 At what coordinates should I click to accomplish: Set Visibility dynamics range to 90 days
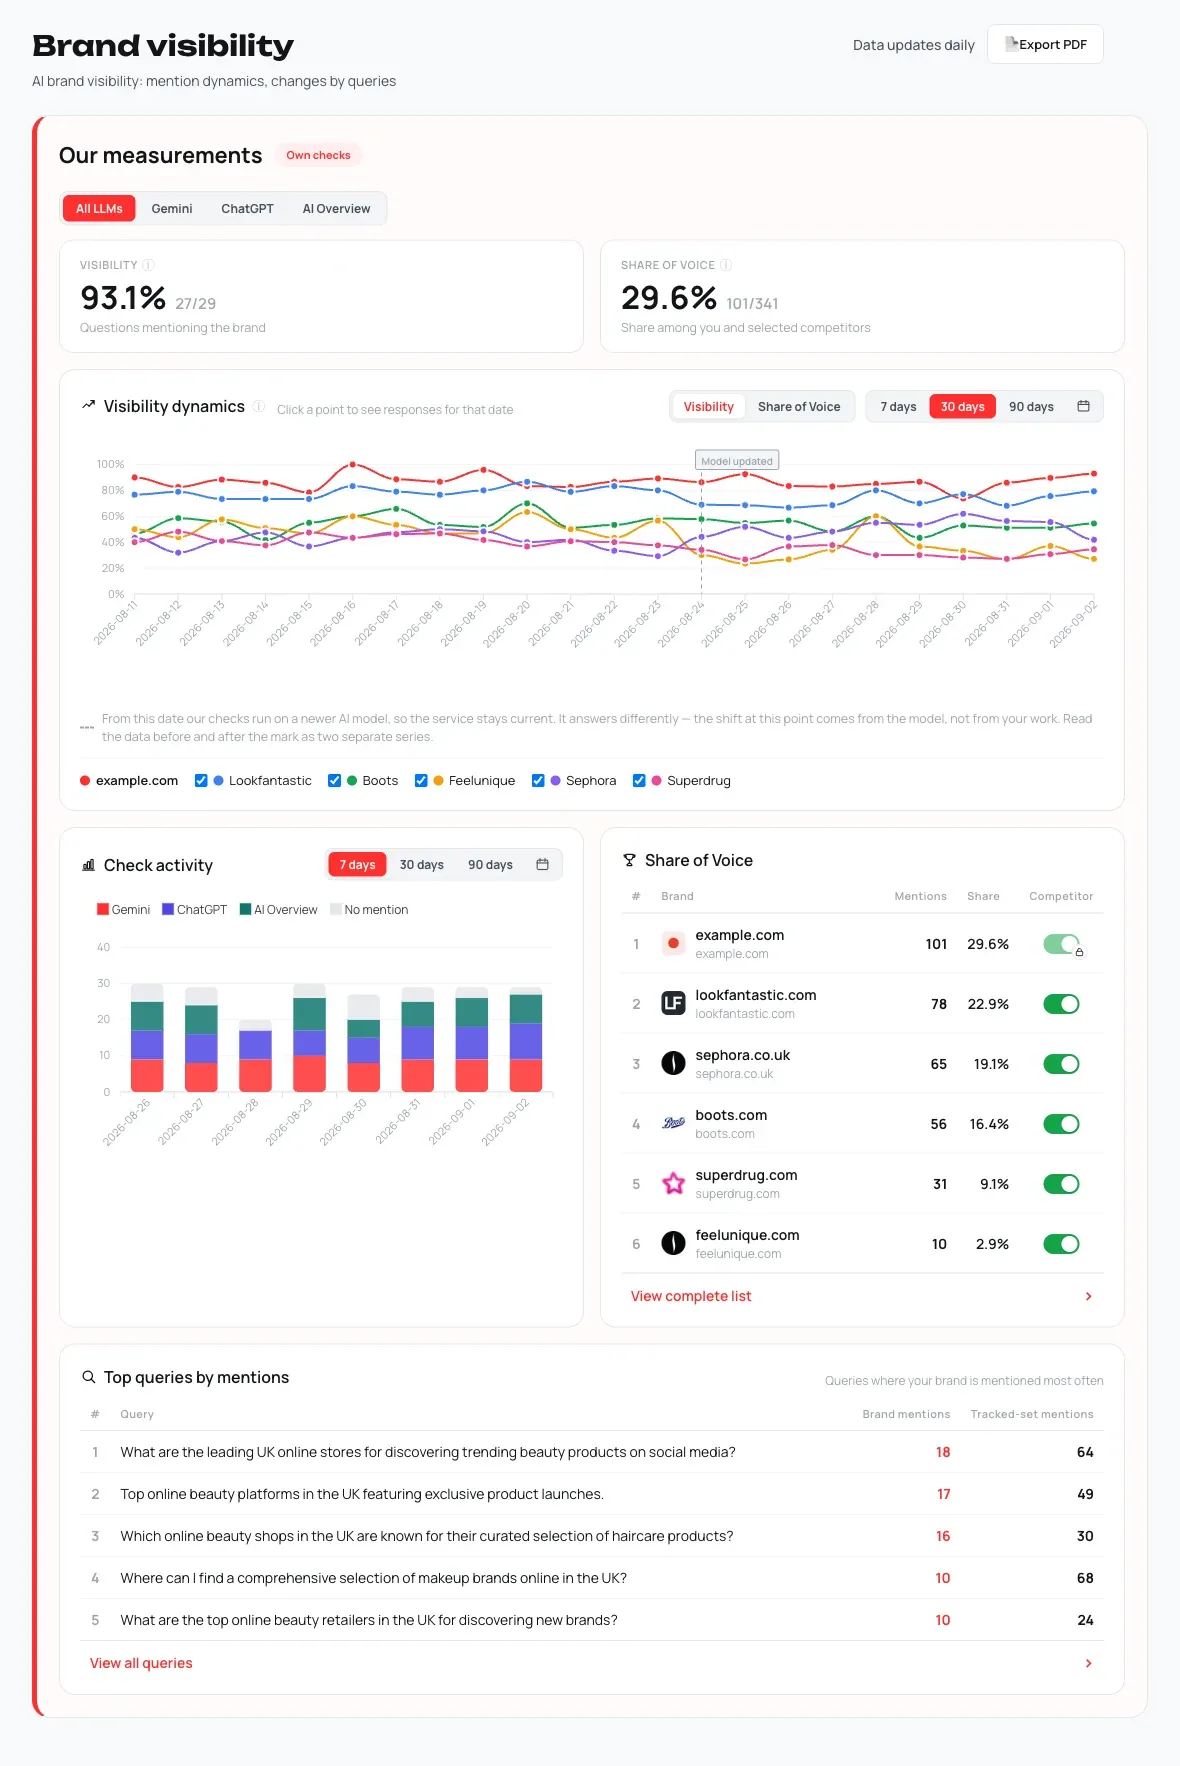1031,407
